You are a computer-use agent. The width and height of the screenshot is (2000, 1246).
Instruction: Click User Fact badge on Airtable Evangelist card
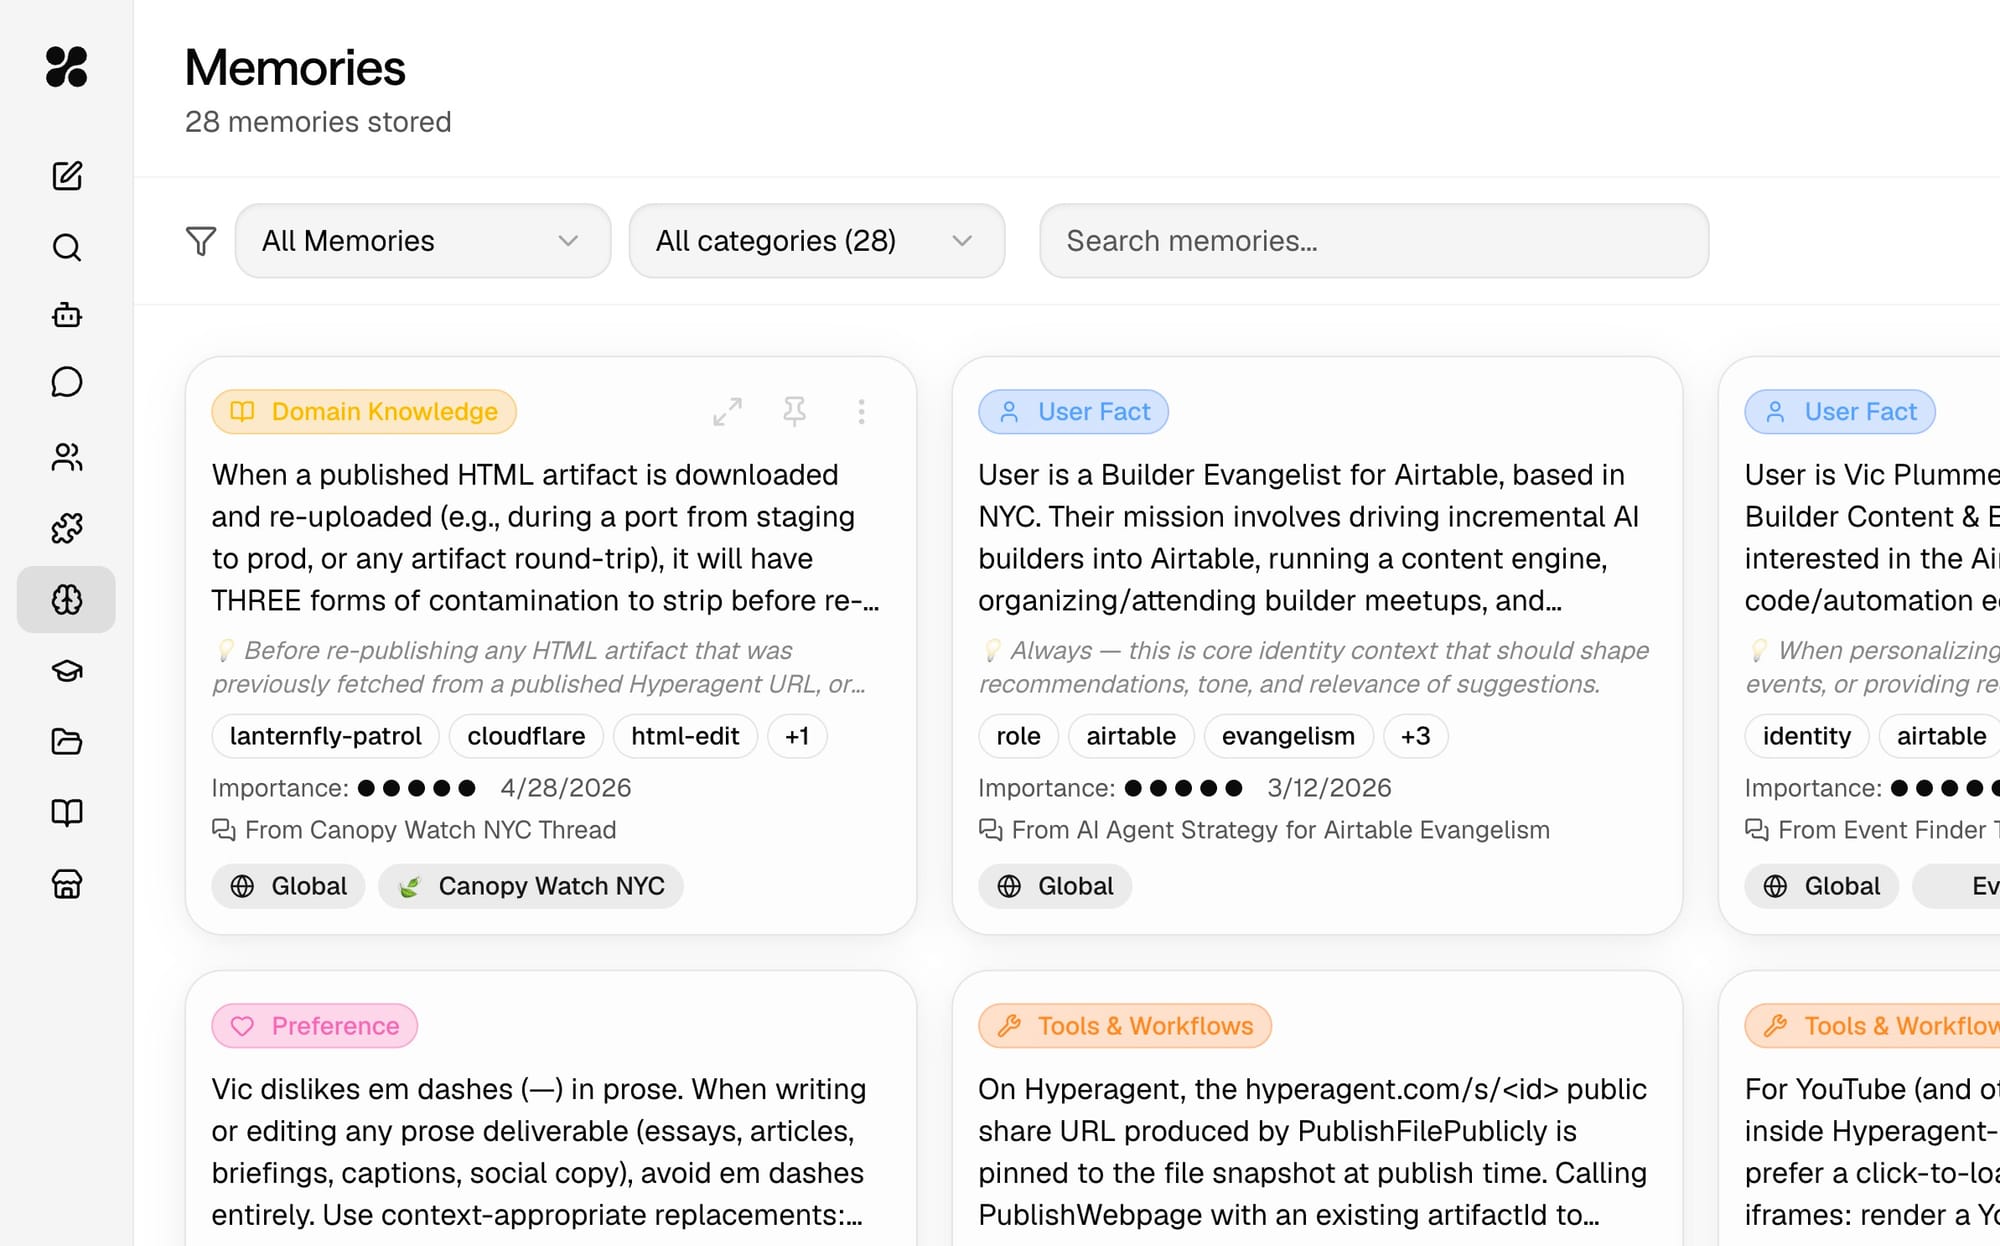[x=1074, y=412]
